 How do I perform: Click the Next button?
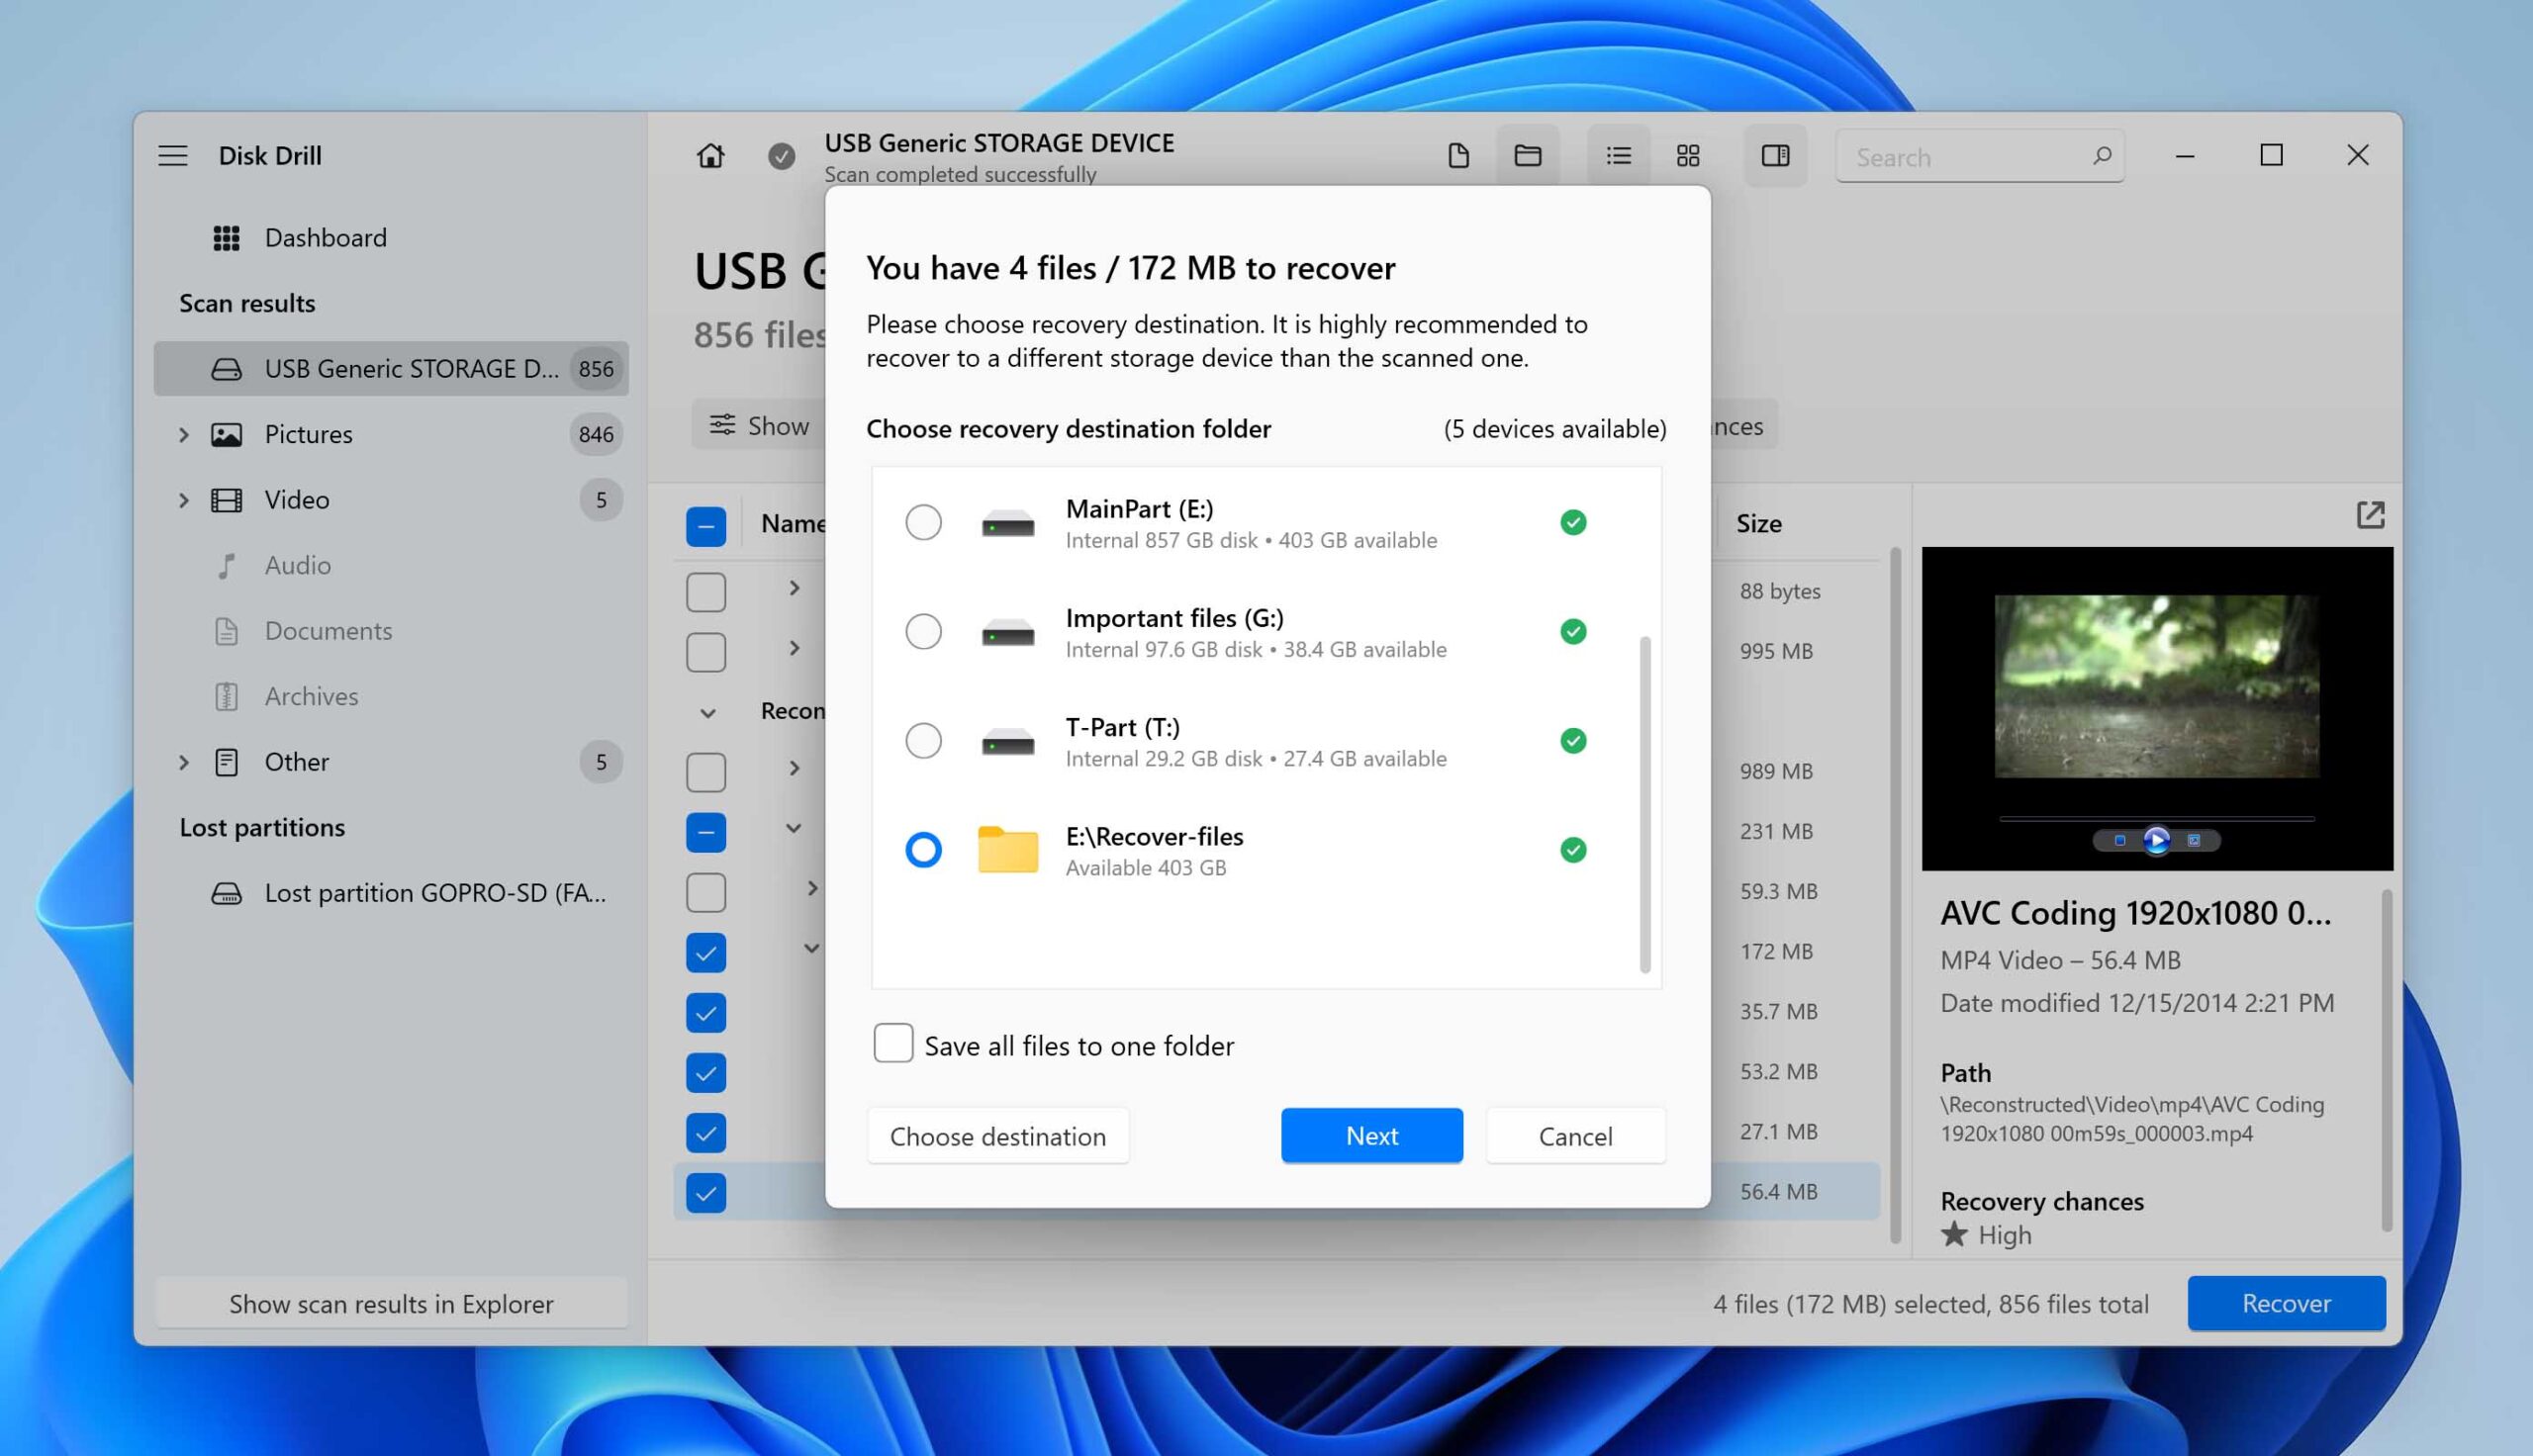(x=1371, y=1136)
